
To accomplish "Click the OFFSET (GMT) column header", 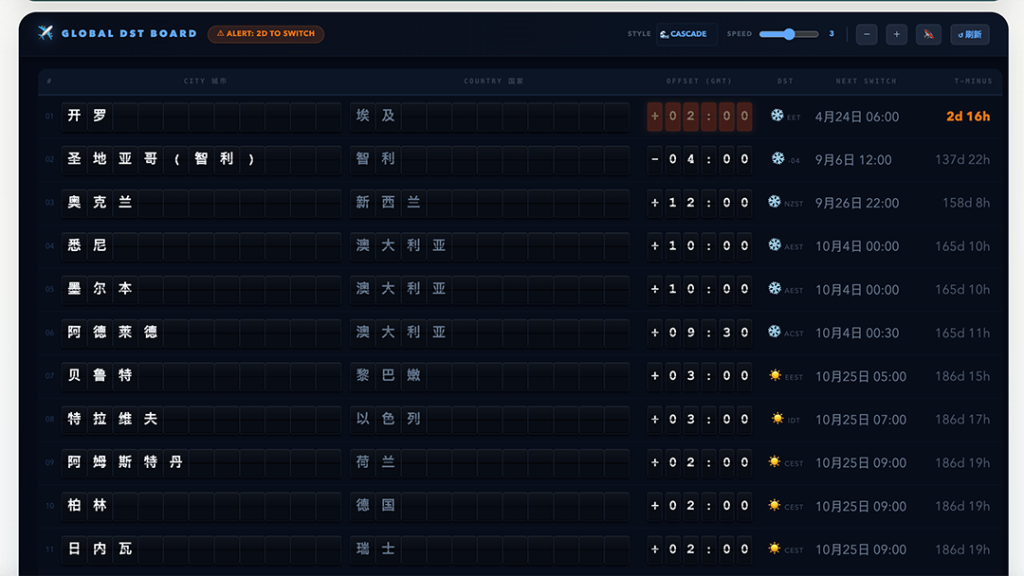I will click(x=698, y=81).
